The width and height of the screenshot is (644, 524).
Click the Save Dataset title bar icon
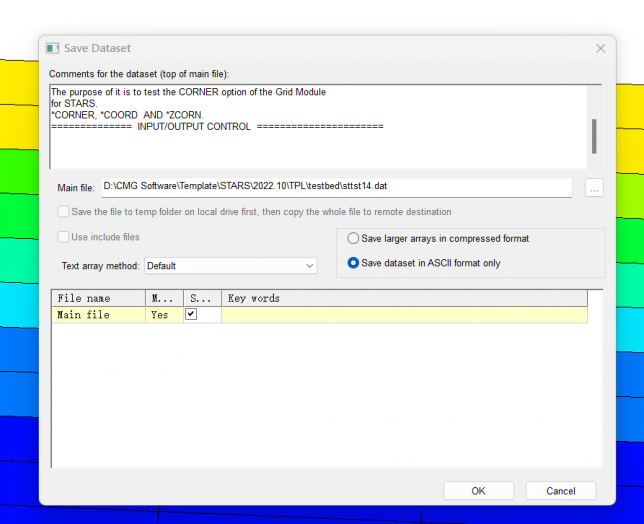(53, 48)
